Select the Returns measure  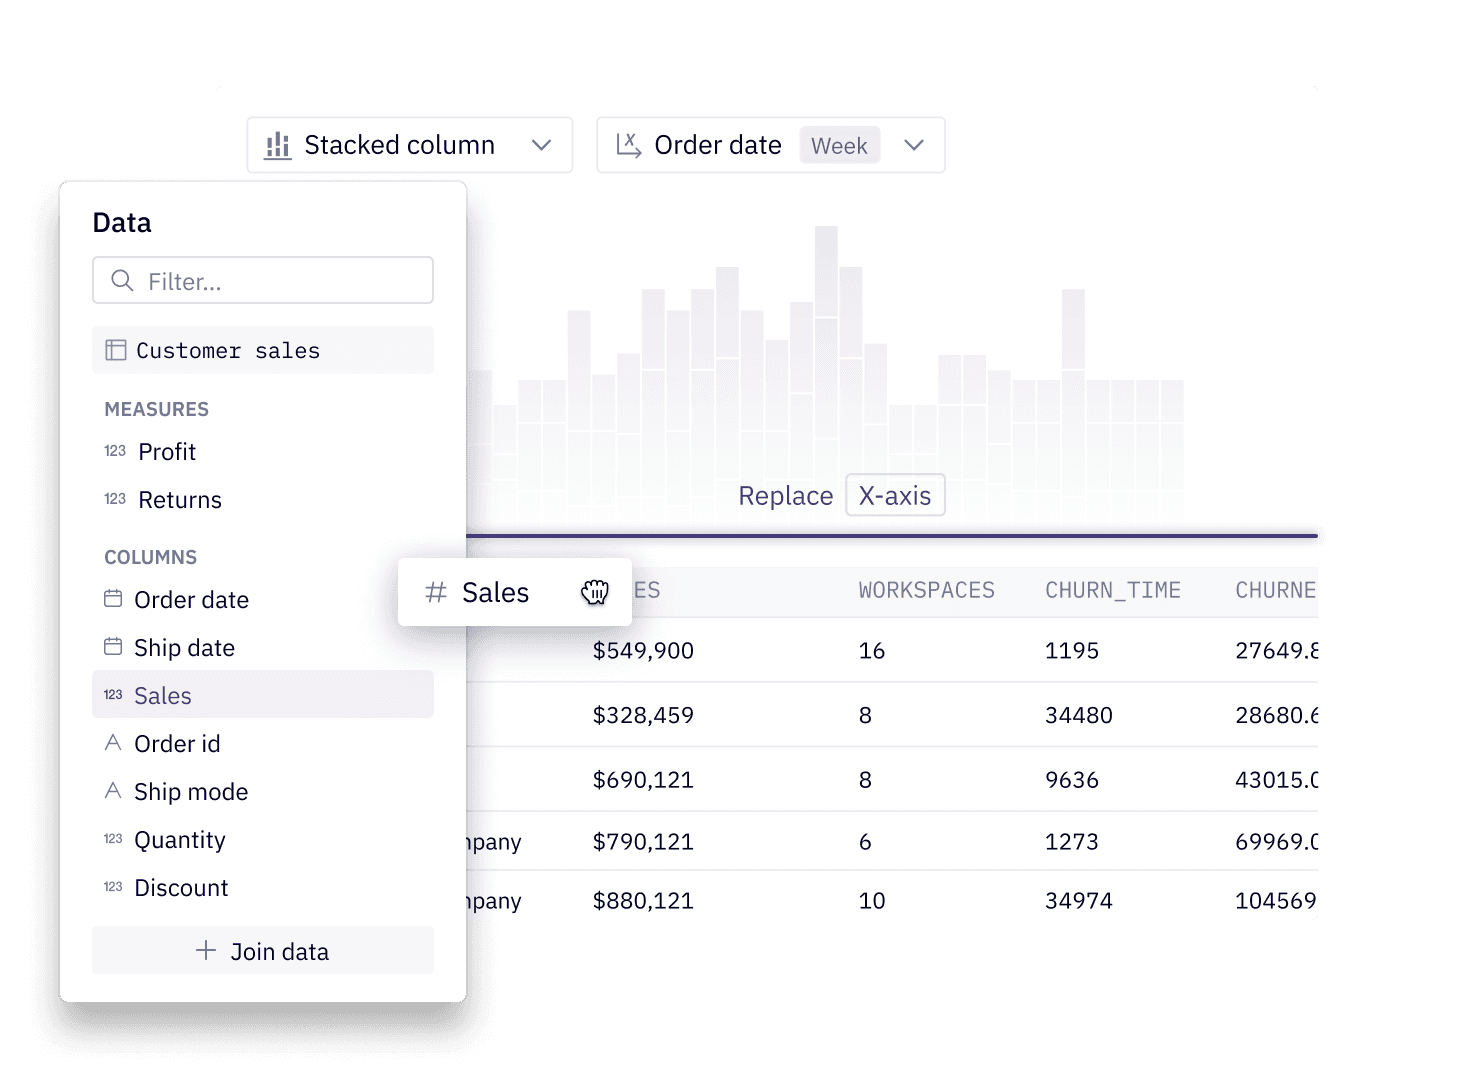point(180,500)
